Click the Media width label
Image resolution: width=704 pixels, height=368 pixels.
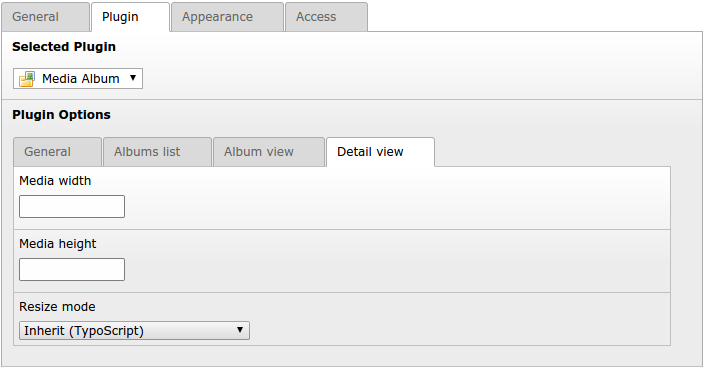click(55, 181)
